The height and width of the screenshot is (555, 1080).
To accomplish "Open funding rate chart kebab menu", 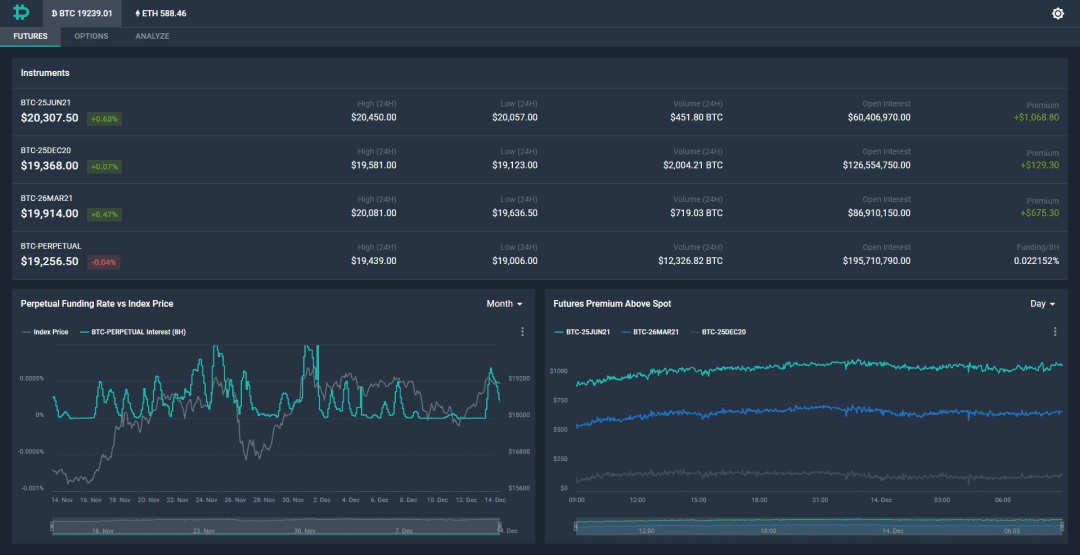I will pyautogui.click(x=522, y=332).
